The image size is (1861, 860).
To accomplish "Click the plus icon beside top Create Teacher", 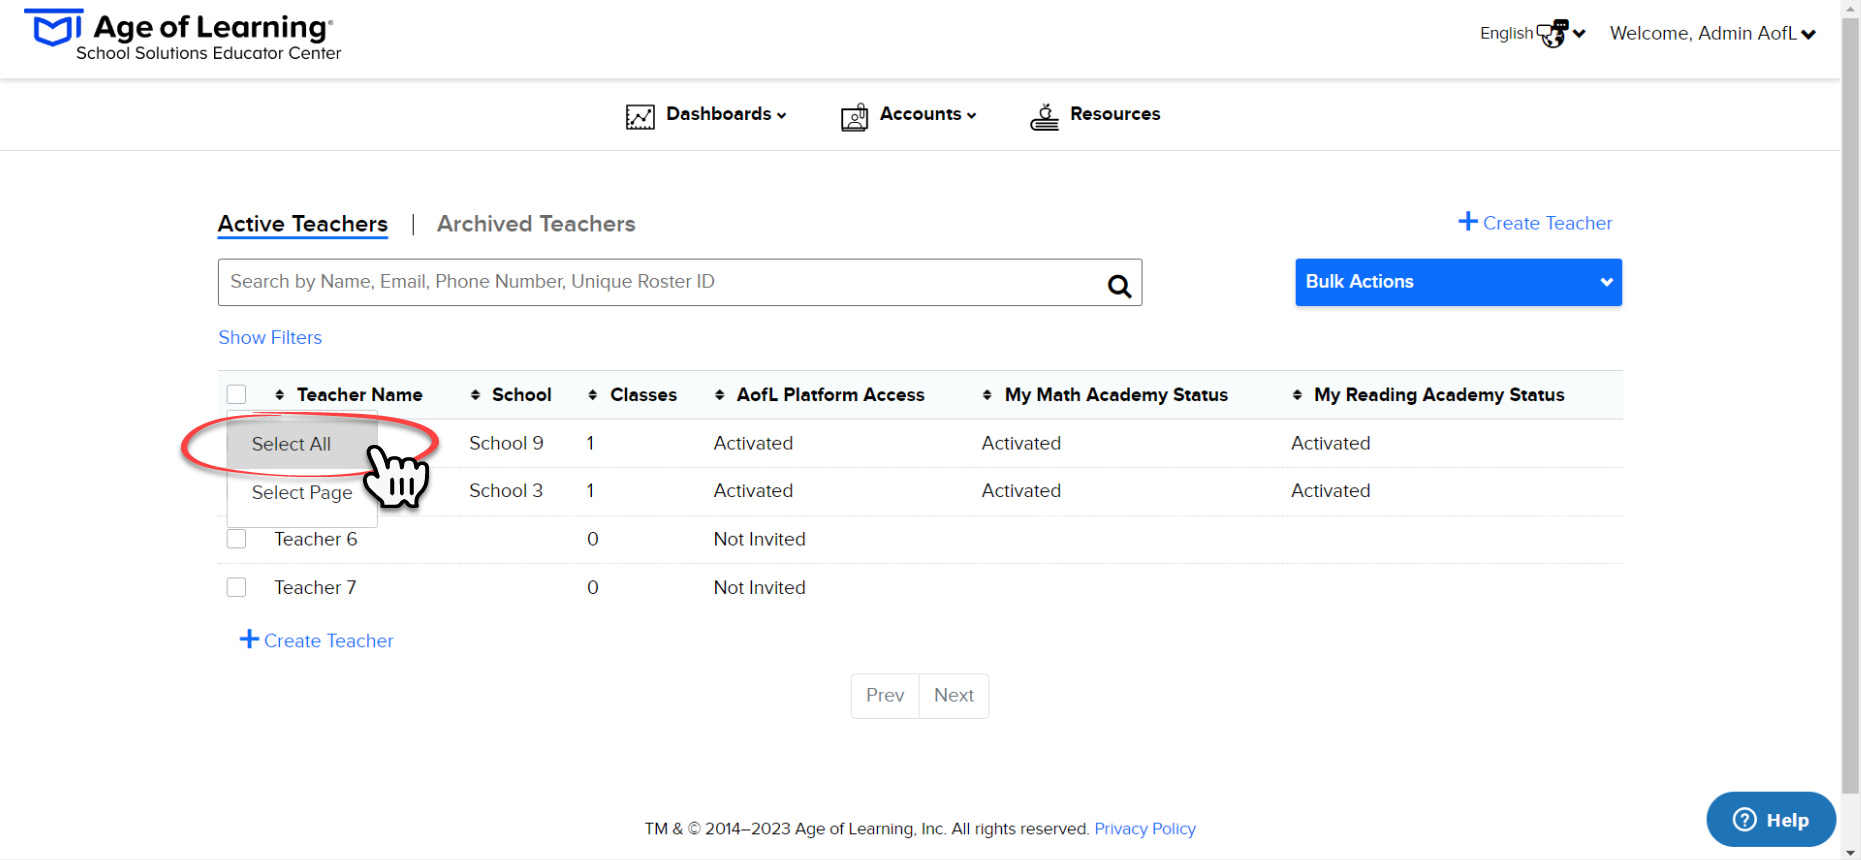I will coord(1467,221).
